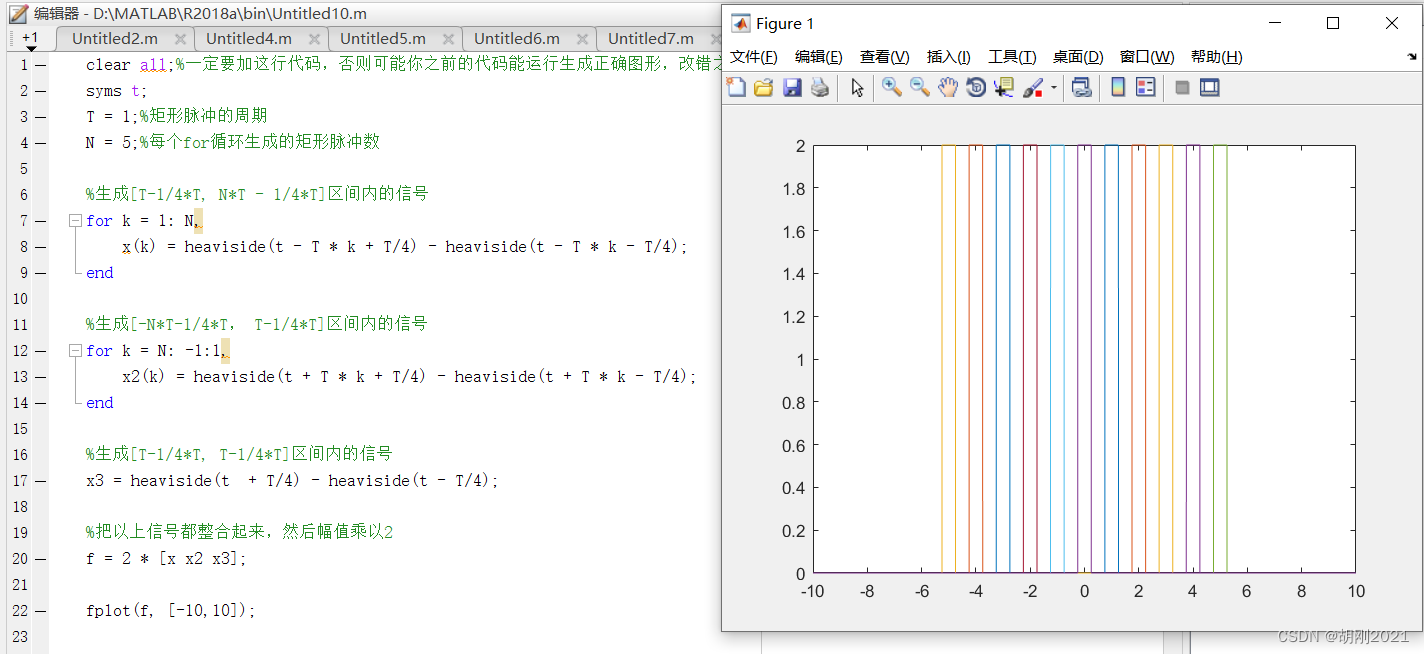Insert a legend into the plot
This screenshot has height=654, width=1424.
click(1146, 88)
